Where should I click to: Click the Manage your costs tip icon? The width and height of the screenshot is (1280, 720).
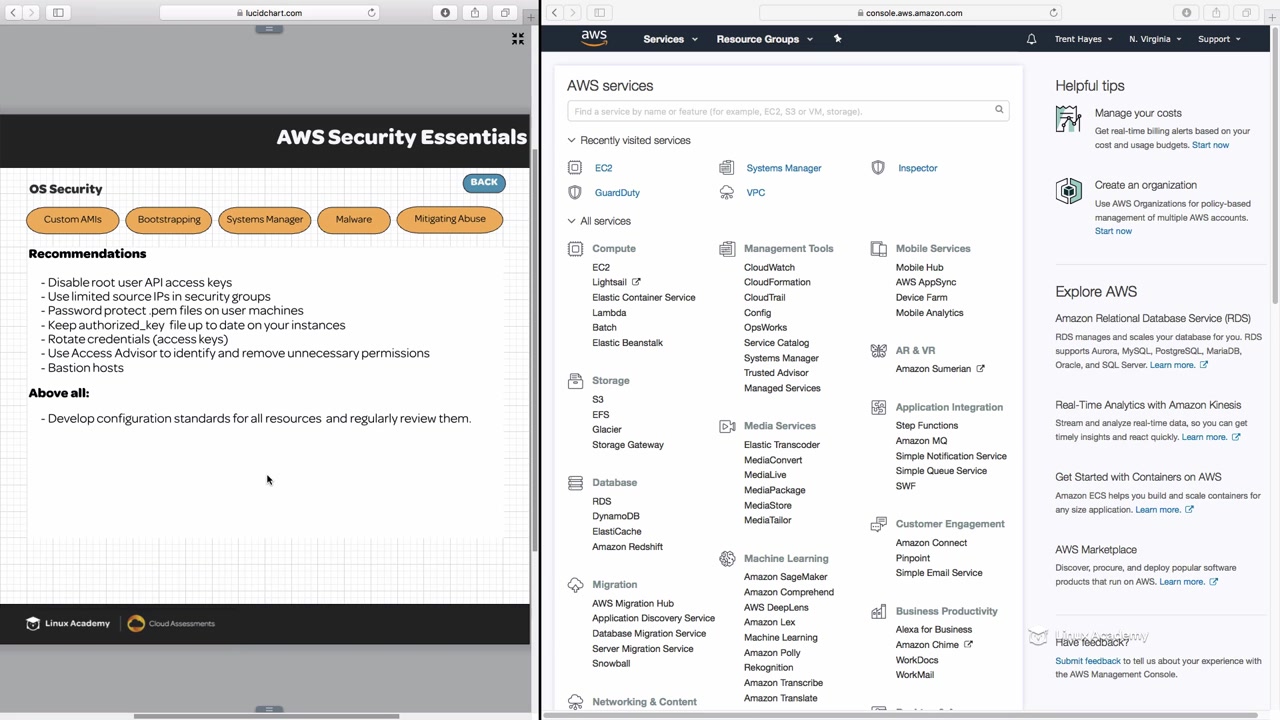coord(1069,119)
